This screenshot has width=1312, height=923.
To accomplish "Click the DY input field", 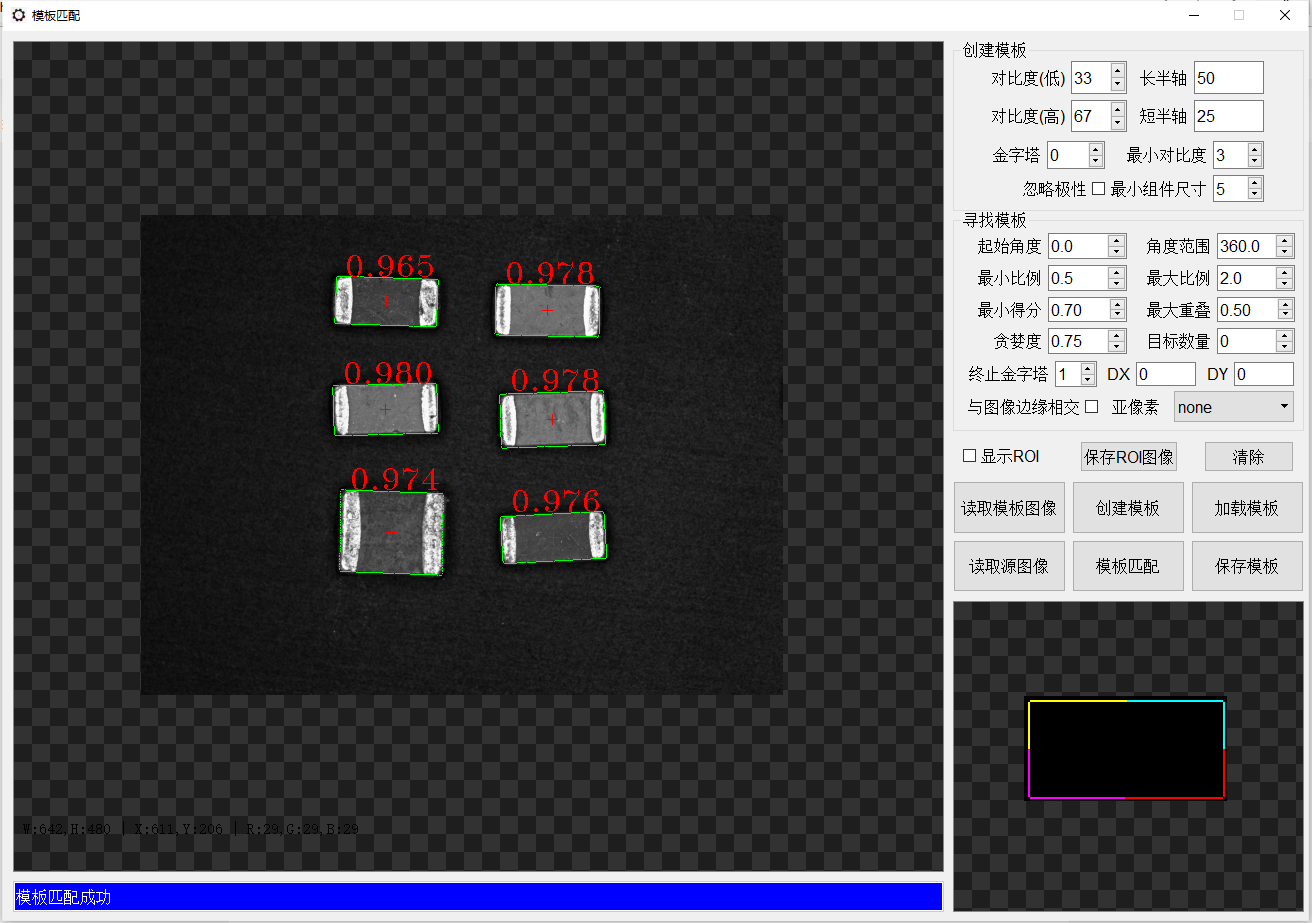I will (1263, 374).
